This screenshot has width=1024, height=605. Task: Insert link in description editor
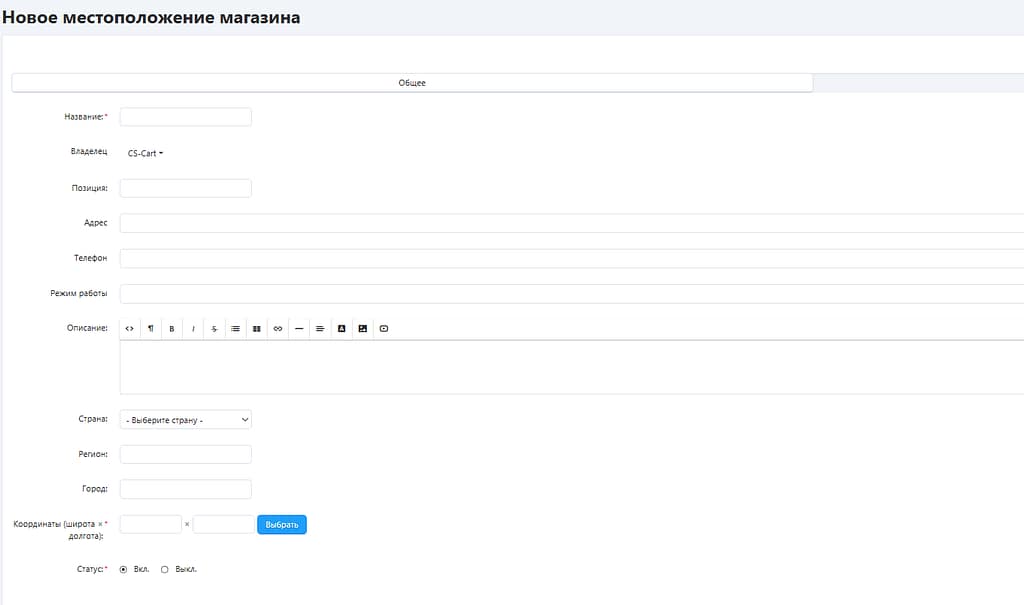pos(278,328)
